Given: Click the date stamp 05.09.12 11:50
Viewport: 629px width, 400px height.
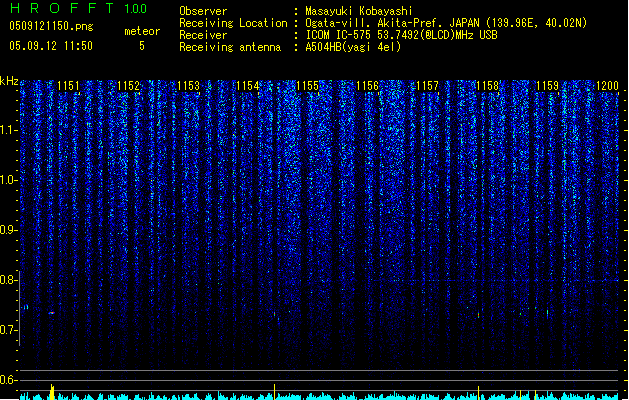Looking at the screenshot, I should [51, 46].
